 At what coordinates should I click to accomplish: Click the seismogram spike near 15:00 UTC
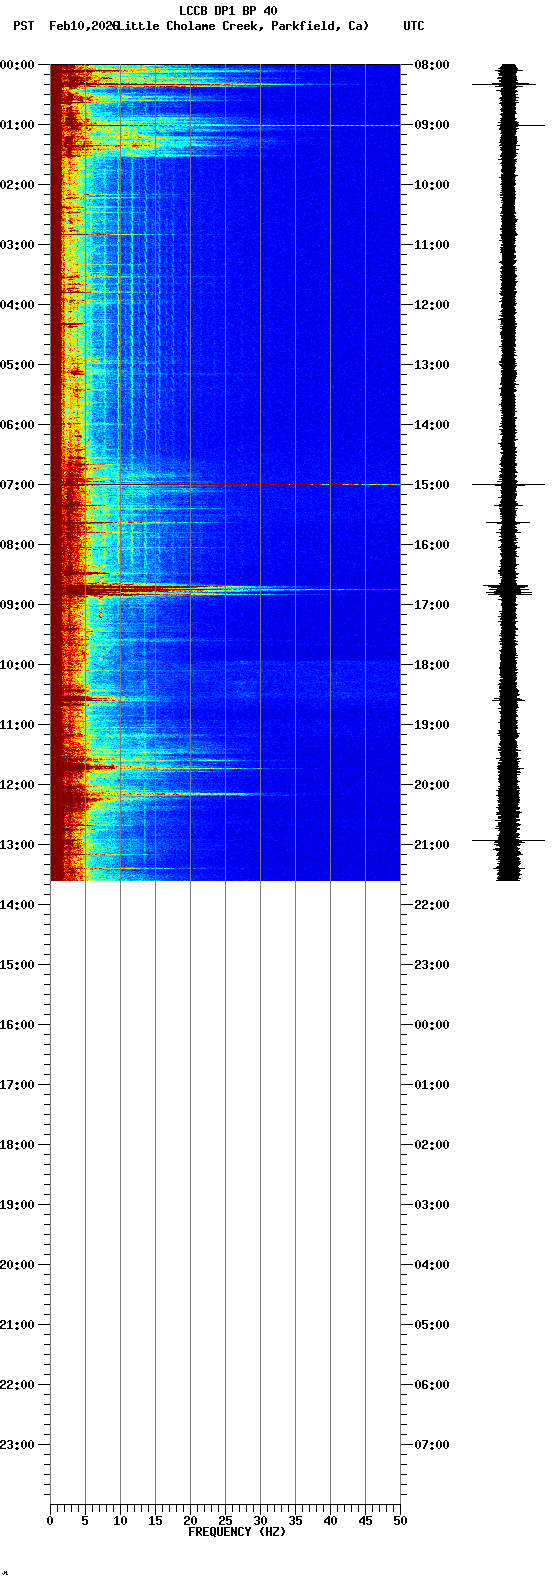[508, 484]
